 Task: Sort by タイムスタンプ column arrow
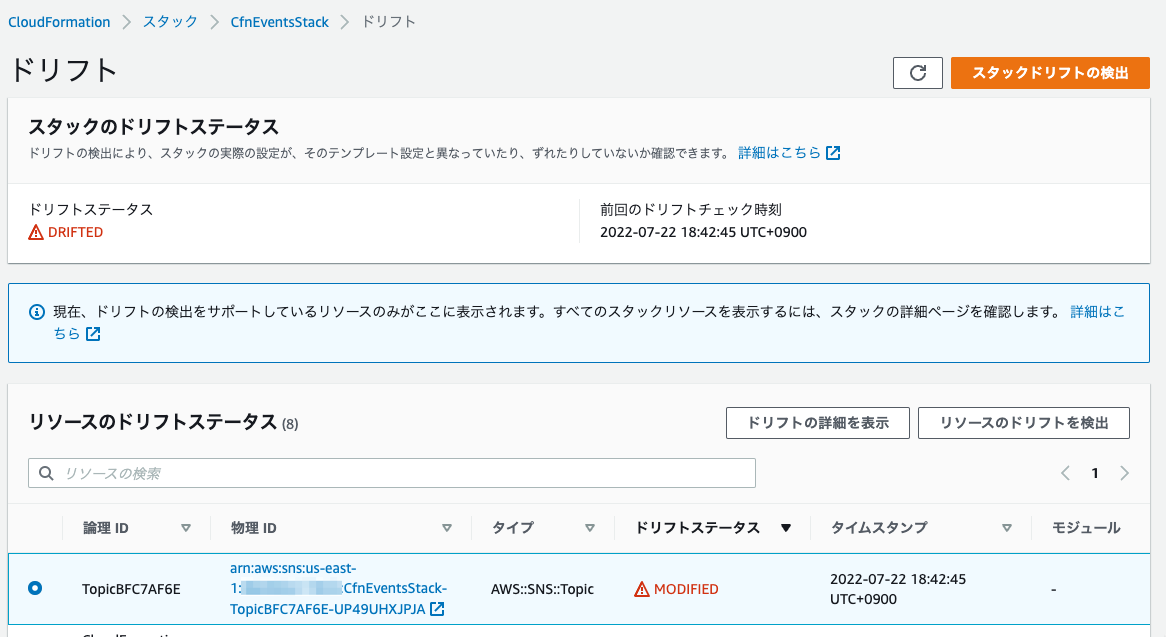(1007, 528)
